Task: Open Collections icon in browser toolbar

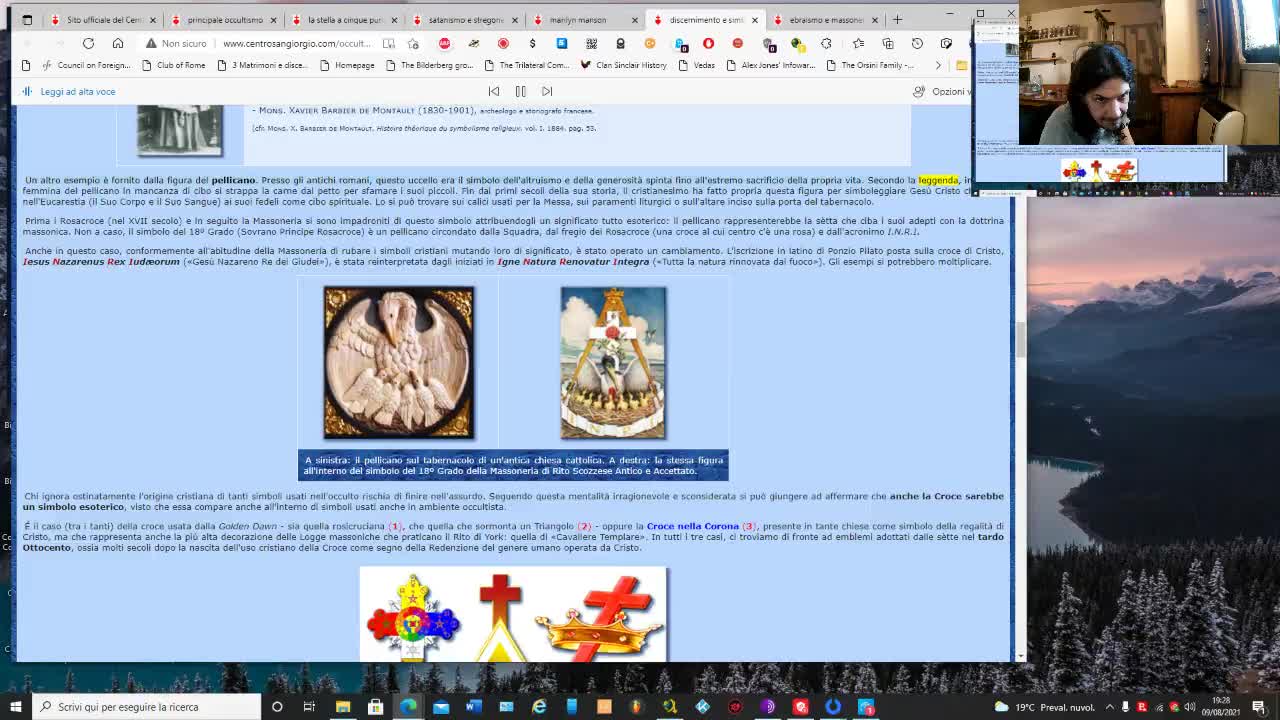Action: click(x=888, y=43)
